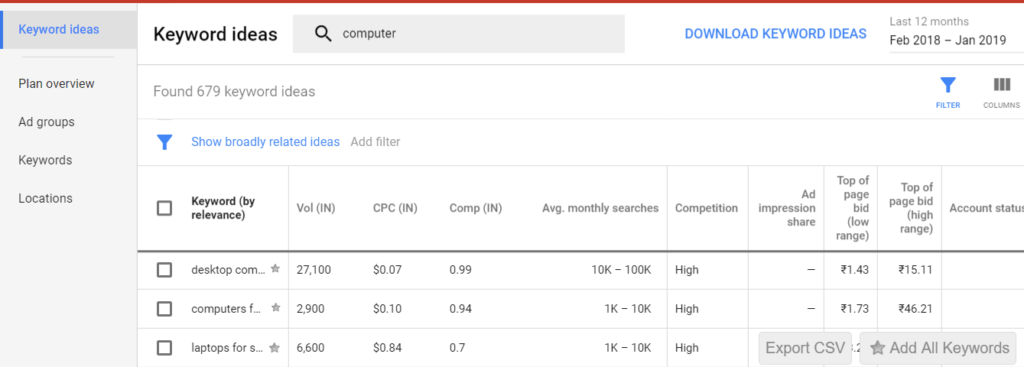Screen dimensions: 1024x367
Task: Click the computers f… keyword text
Action: tap(227, 309)
